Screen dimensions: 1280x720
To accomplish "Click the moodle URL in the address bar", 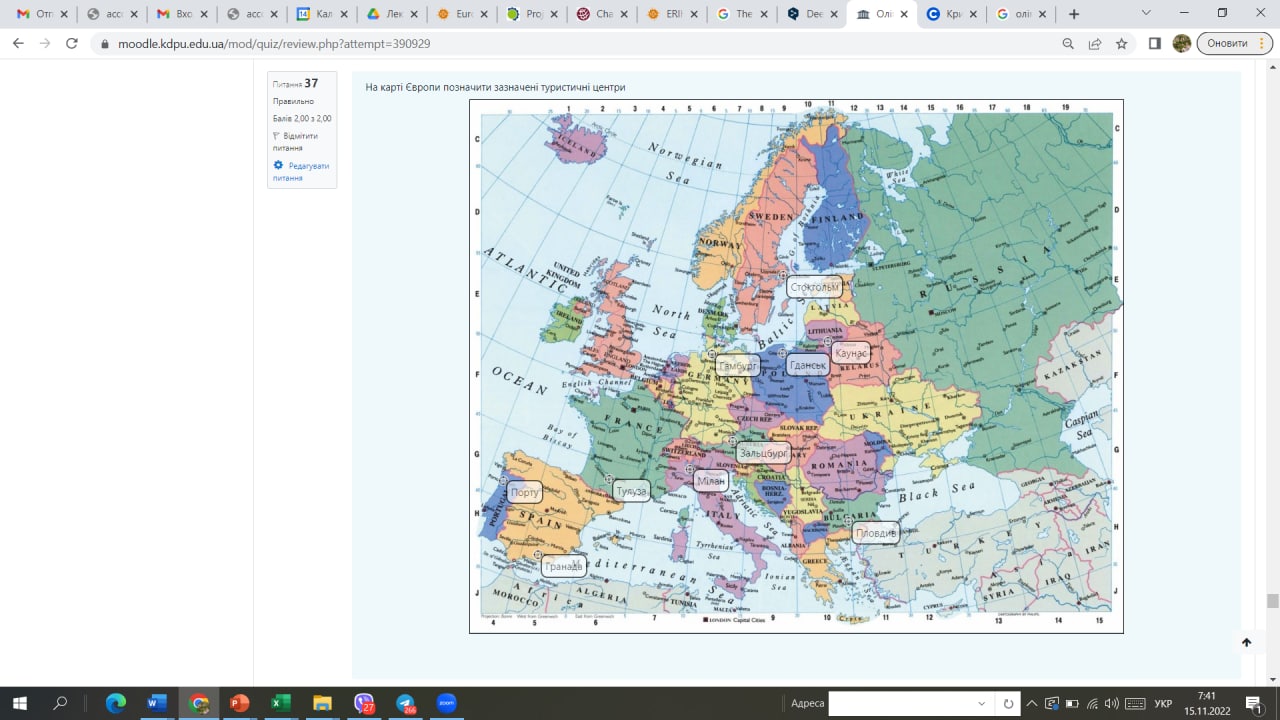I will coord(274,44).
